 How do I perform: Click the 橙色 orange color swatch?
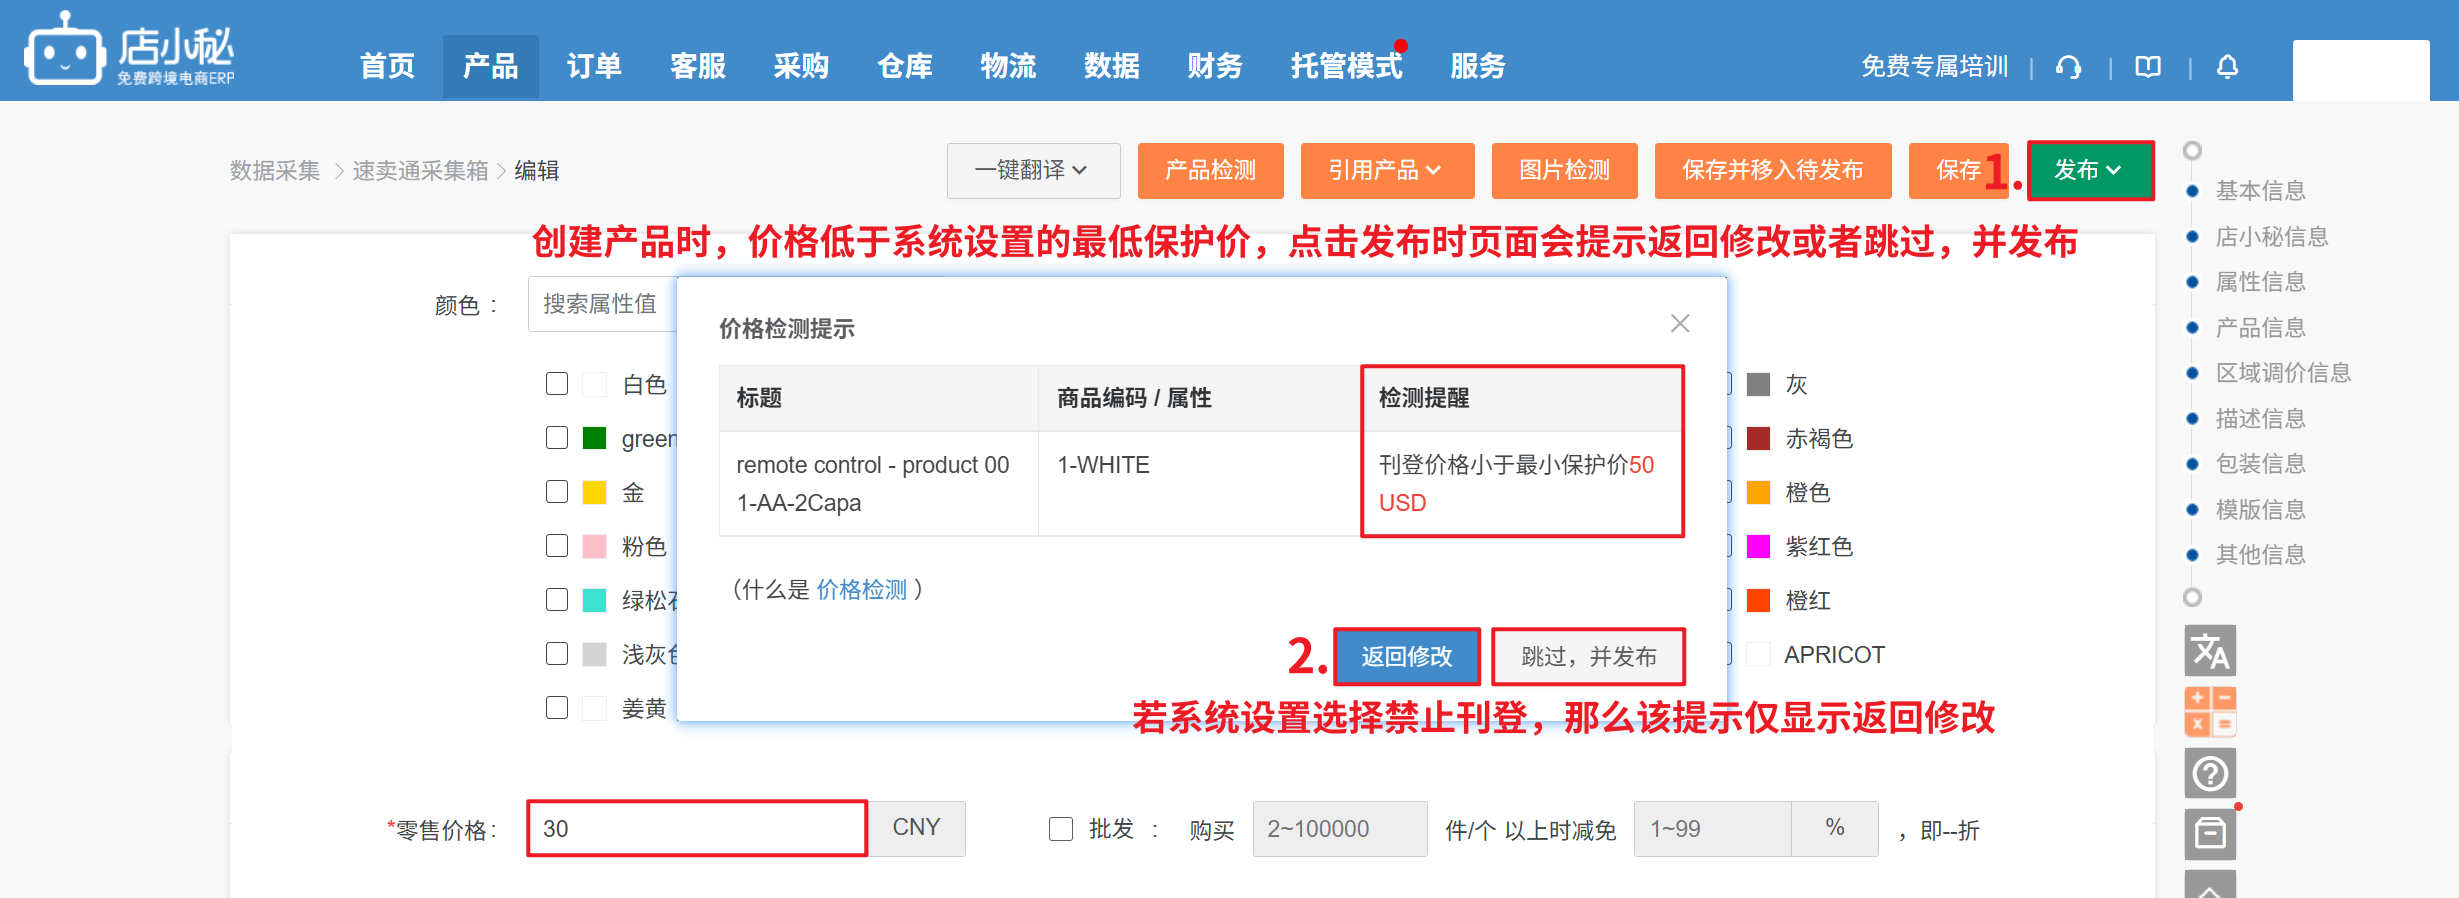point(1758,492)
